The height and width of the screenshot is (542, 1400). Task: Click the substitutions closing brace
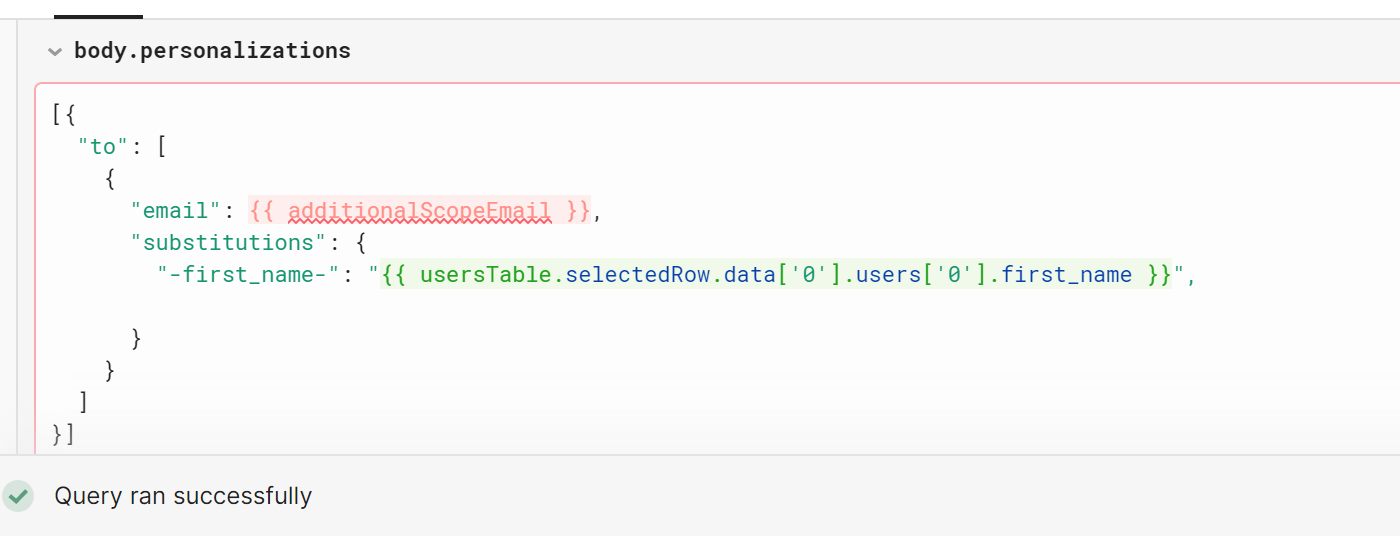136,339
